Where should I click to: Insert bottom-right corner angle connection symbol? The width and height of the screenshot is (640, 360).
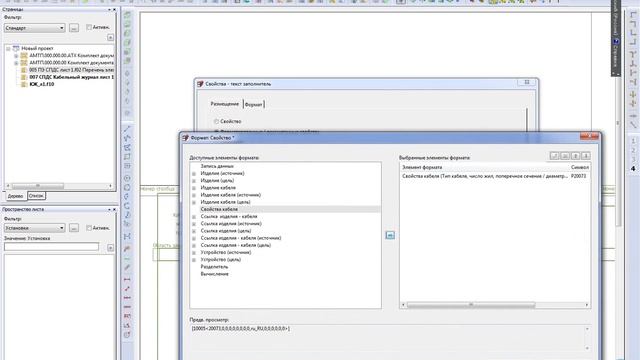[x=633, y=42]
